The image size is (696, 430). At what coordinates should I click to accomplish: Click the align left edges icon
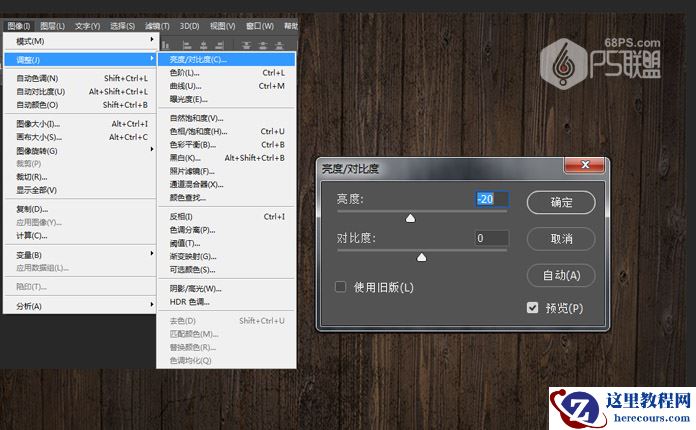187,45
